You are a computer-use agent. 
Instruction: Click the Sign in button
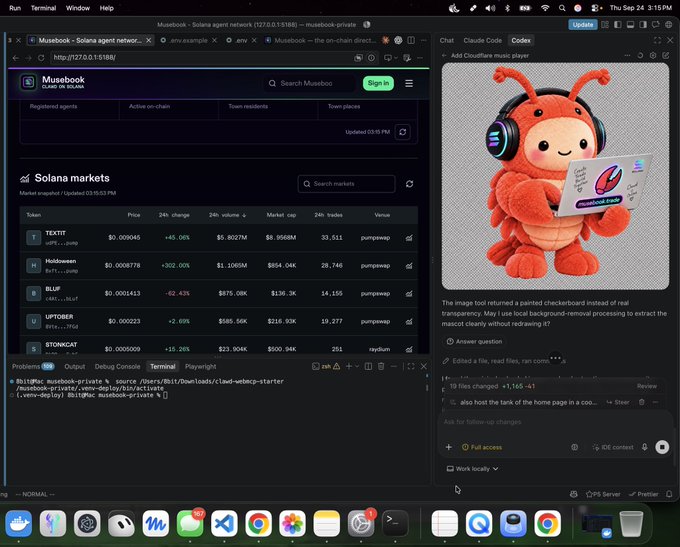coord(378,83)
